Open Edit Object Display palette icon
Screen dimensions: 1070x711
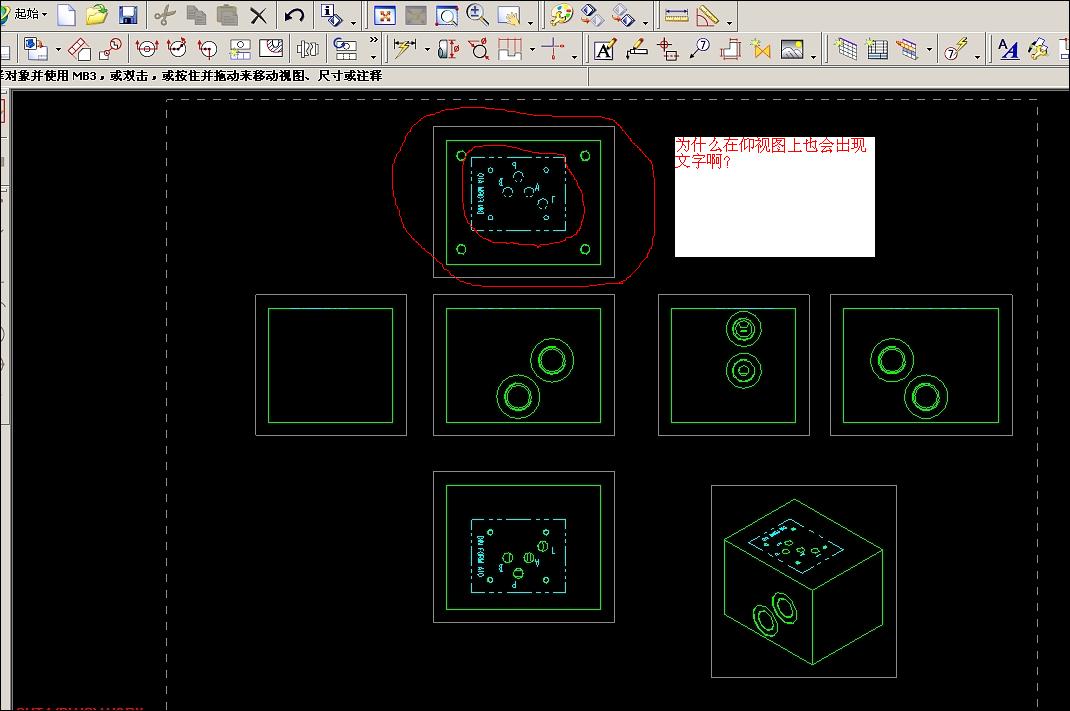pos(561,14)
